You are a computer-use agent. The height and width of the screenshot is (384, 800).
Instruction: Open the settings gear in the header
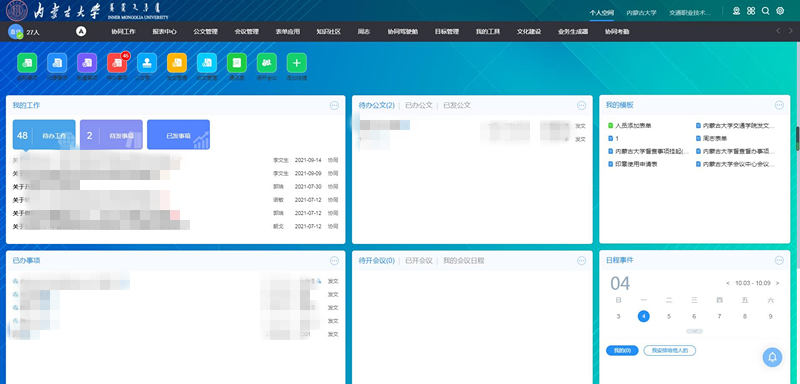pos(780,11)
